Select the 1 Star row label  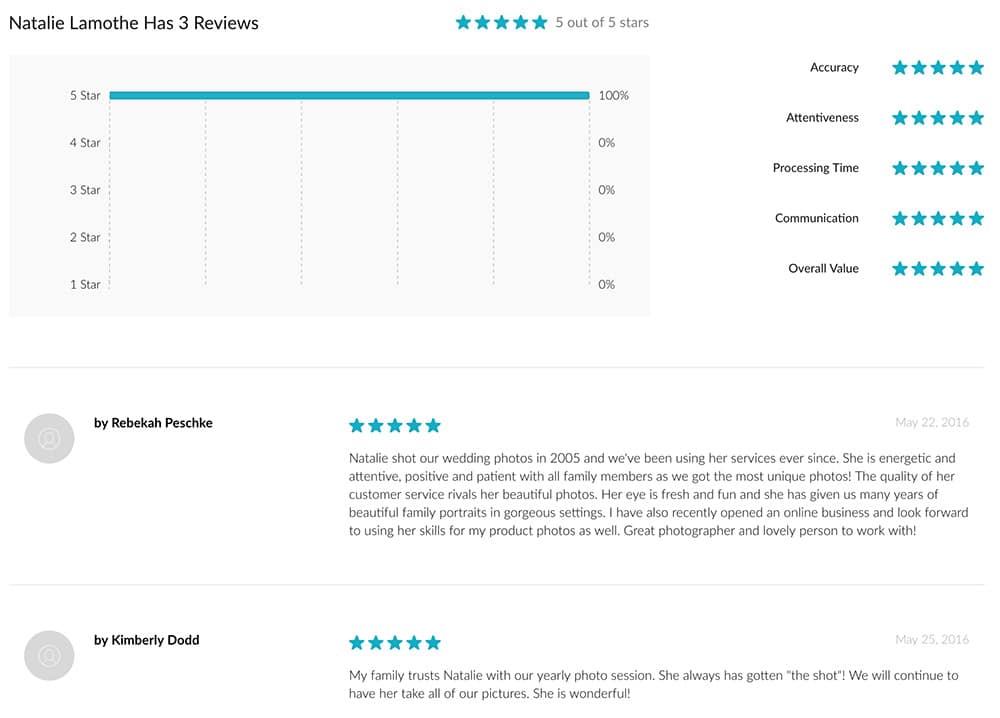pos(85,284)
